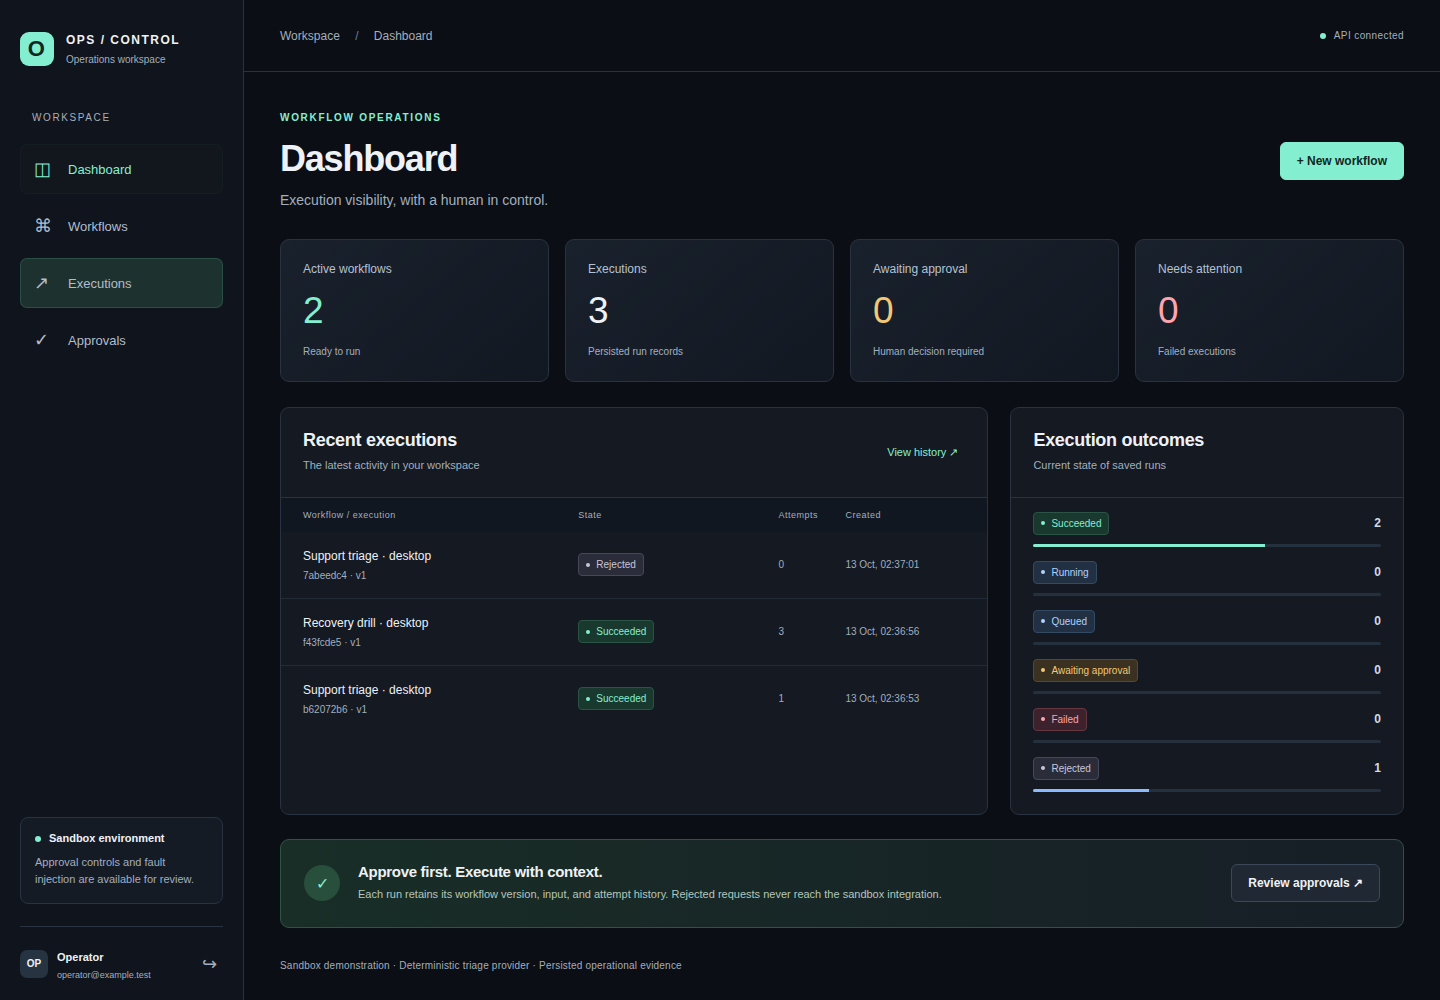Screen dimensions: 1440x1000
Task: Create a workflow with New workflow button
Action: [x=1342, y=161]
